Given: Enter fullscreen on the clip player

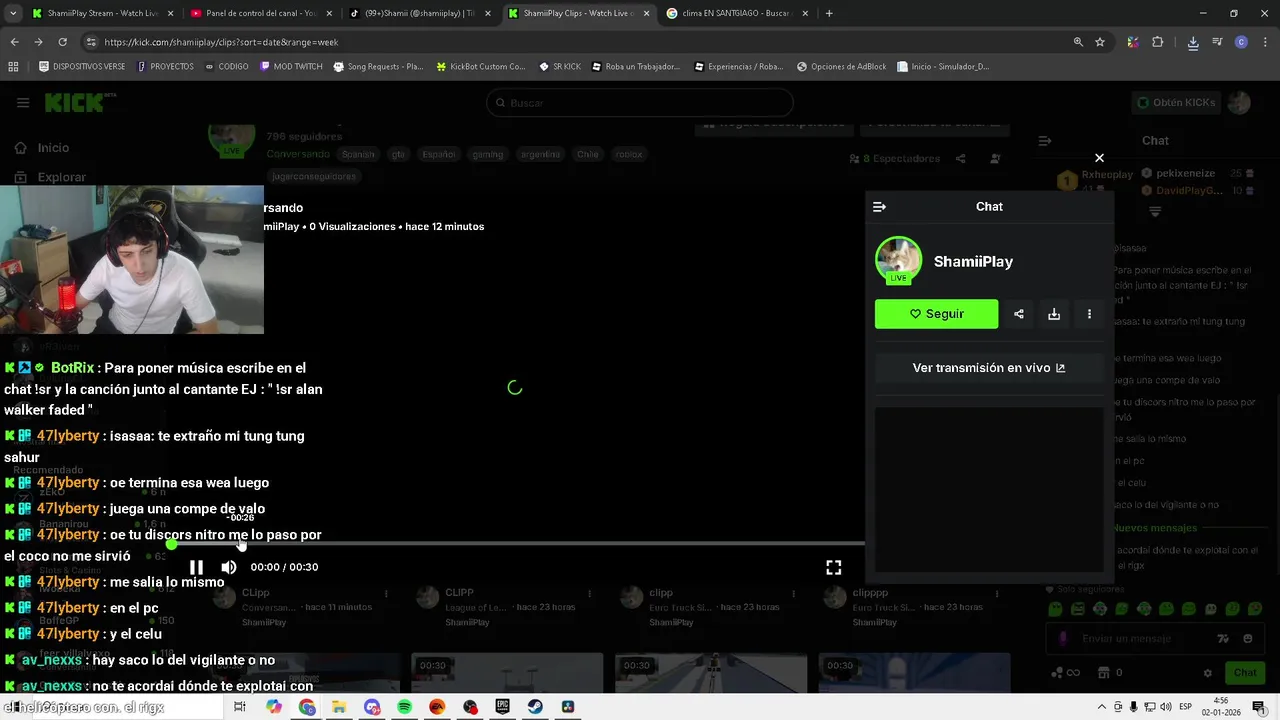Looking at the screenshot, I should (833, 567).
